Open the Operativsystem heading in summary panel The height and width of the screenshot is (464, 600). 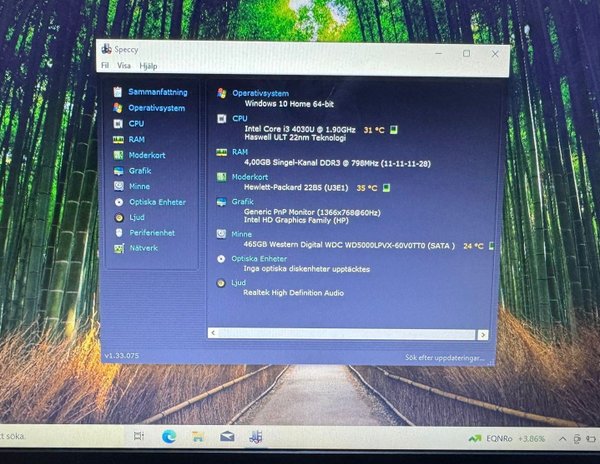tap(261, 93)
